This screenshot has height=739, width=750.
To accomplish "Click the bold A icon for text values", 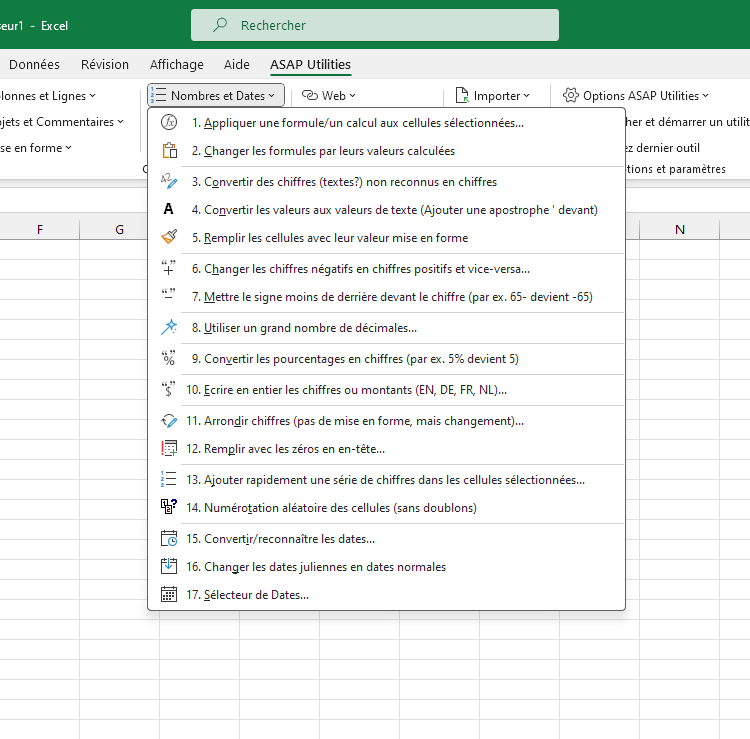I will coord(168,209).
